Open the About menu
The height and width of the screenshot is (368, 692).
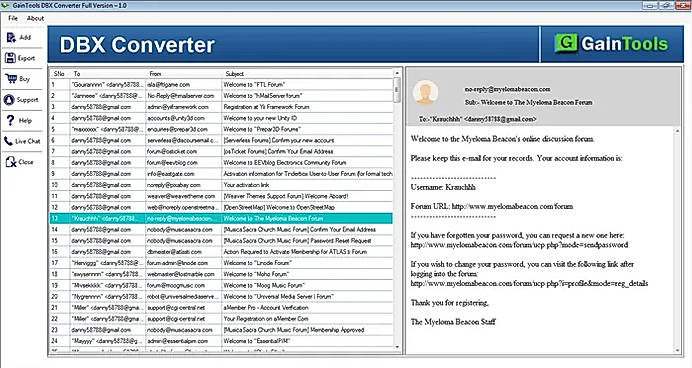35,18
